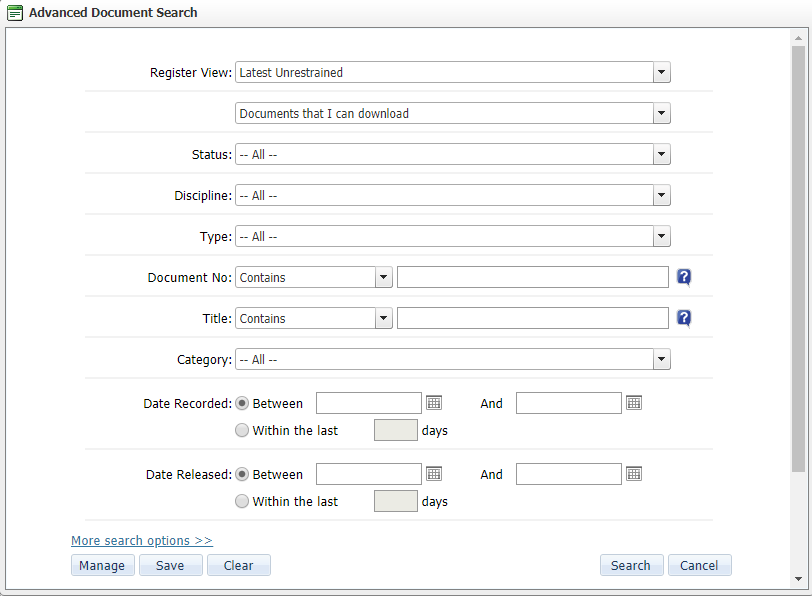Click Date Released start date field
This screenshot has width=812, height=596.
pyautogui.click(x=369, y=474)
